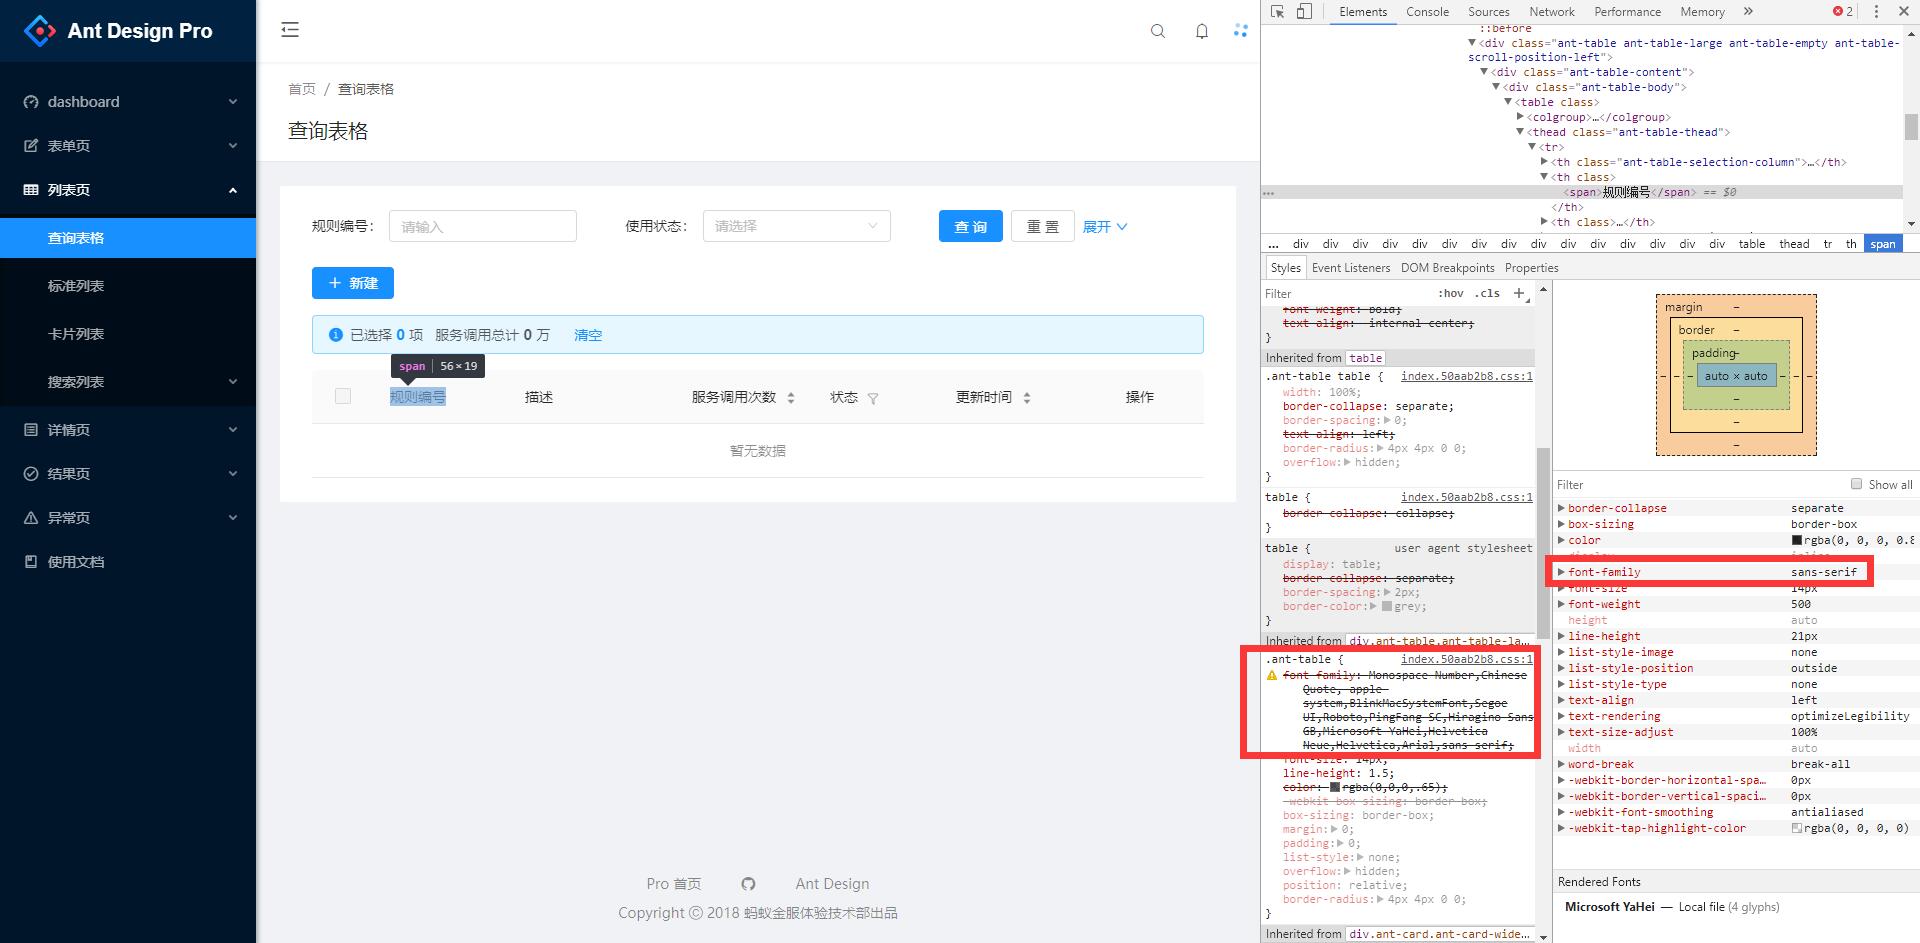Expand the search form via 展开
1920x943 pixels.
click(1105, 227)
